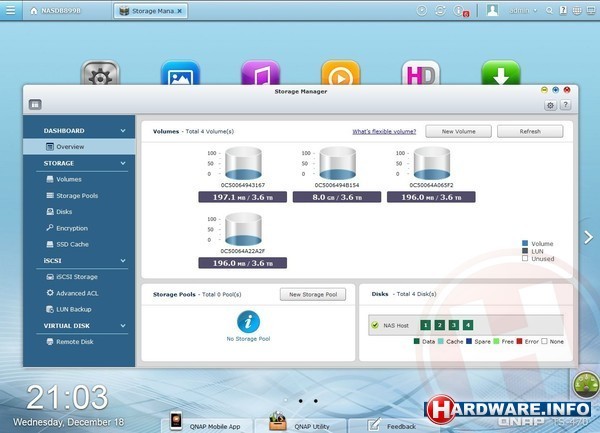The height and width of the screenshot is (433, 600).
Task: Click the No Storage Pool info icon
Action: pyautogui.click(x=248, y=321)
